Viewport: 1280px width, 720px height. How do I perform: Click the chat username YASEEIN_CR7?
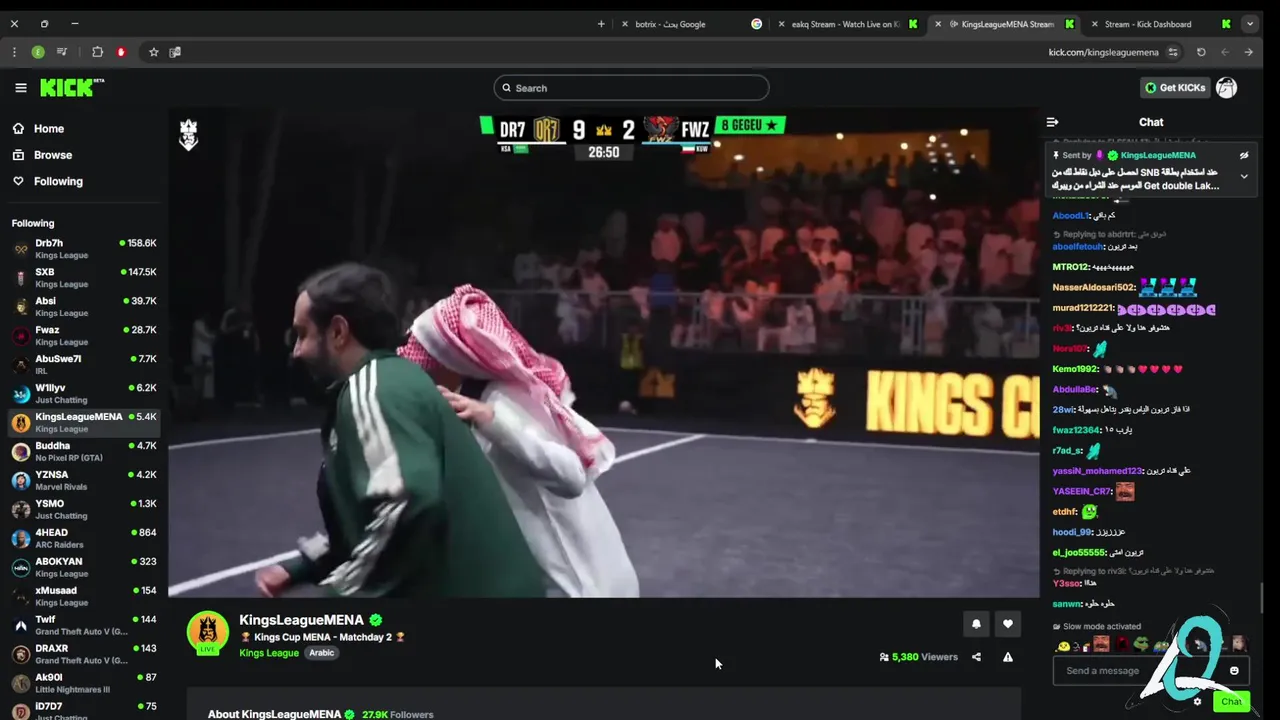[1081, 492]
